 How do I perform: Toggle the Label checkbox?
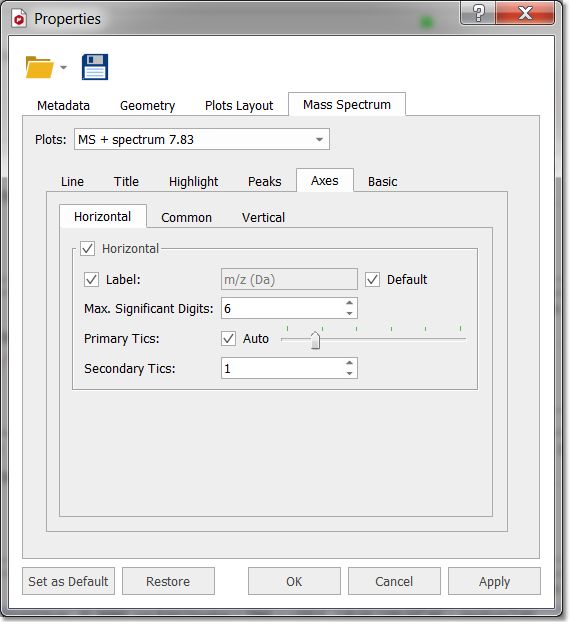point(91,279)
